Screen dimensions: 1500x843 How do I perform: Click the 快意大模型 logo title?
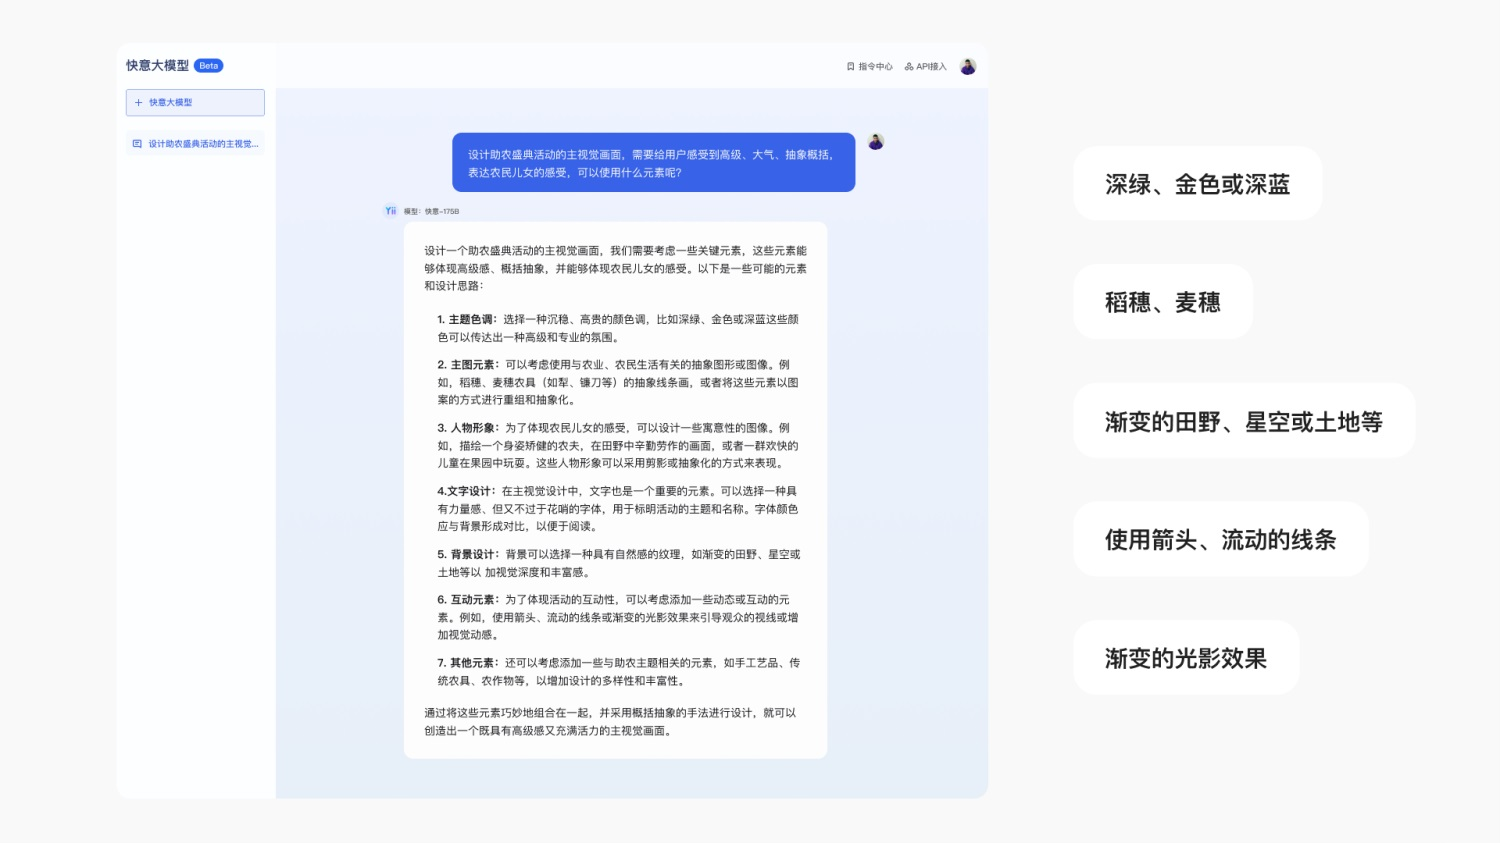(x=157, y=66)
